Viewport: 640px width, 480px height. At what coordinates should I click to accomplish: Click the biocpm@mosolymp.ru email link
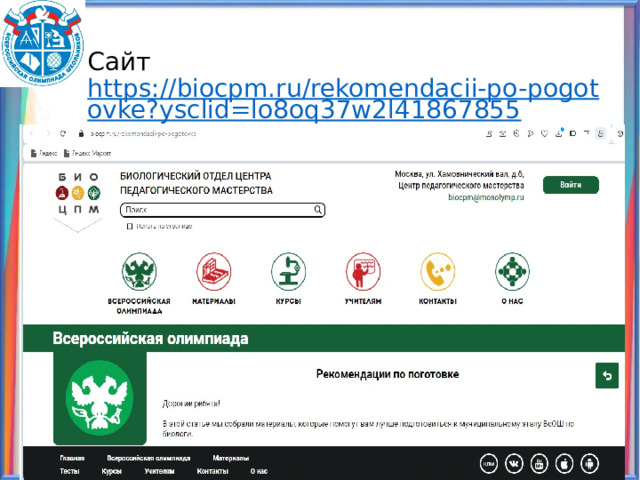[486, 197]
